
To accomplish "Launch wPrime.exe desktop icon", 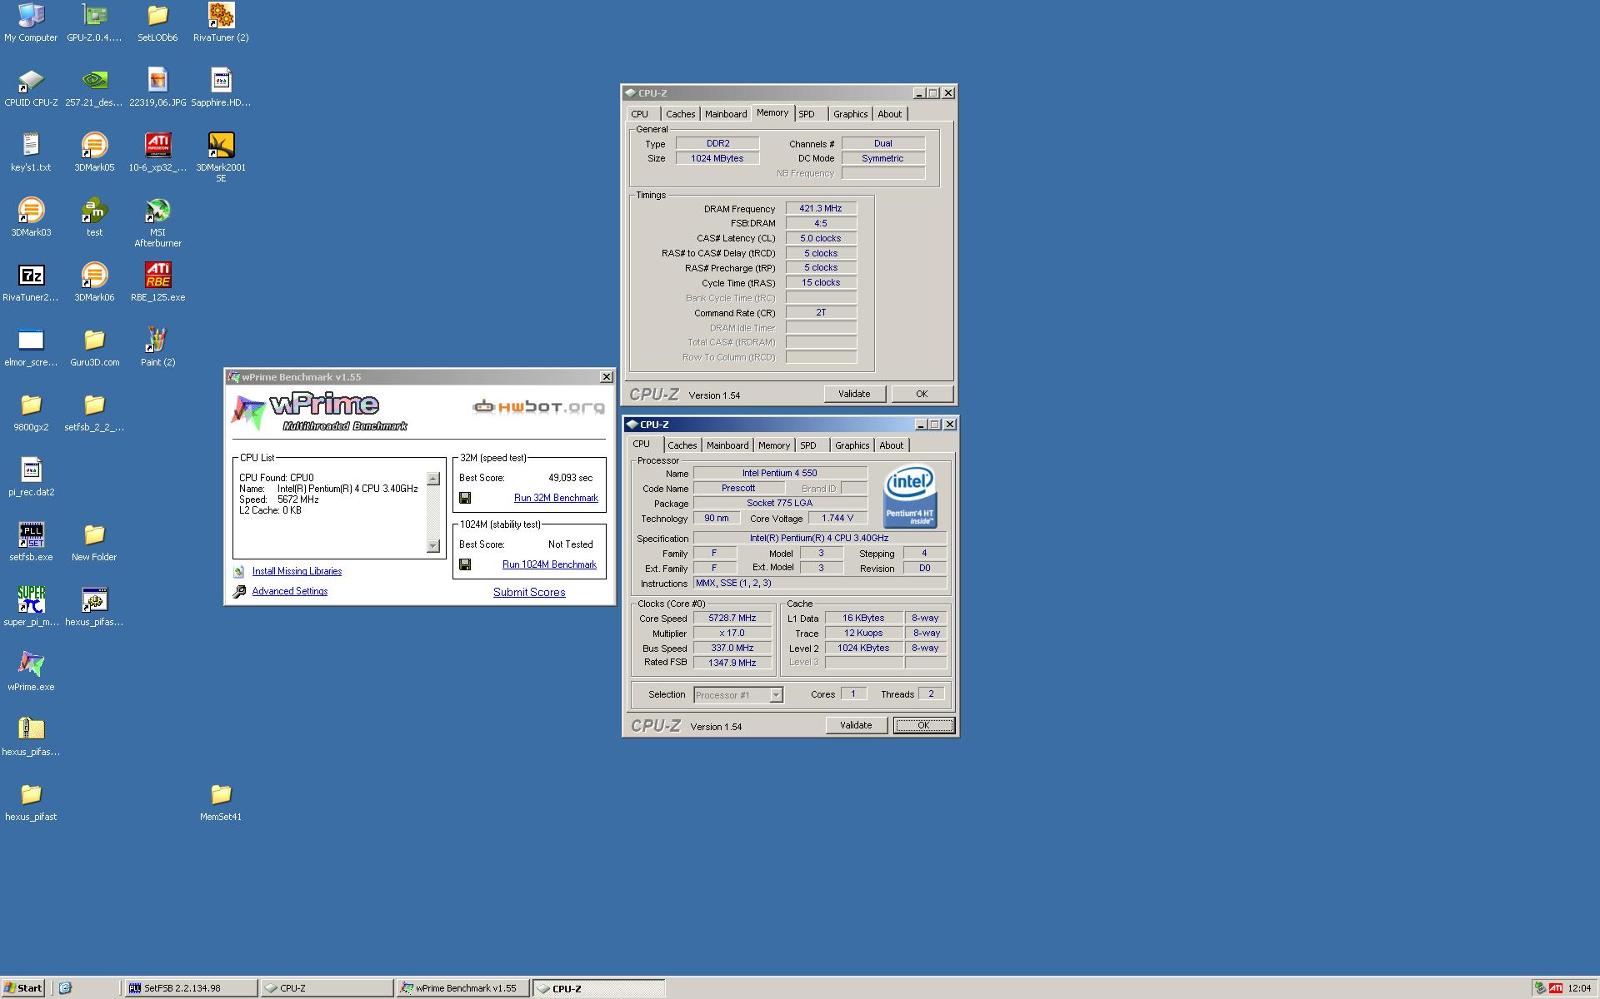I will [x=31, y=665].
